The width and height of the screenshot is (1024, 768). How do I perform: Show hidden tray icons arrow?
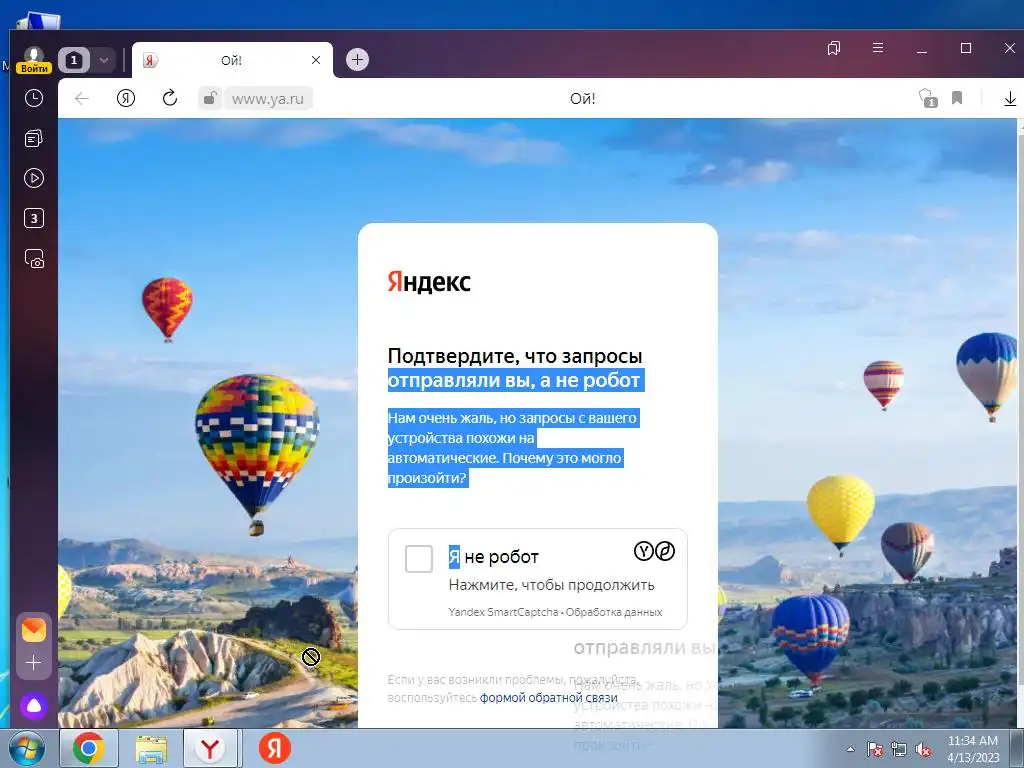850,749
